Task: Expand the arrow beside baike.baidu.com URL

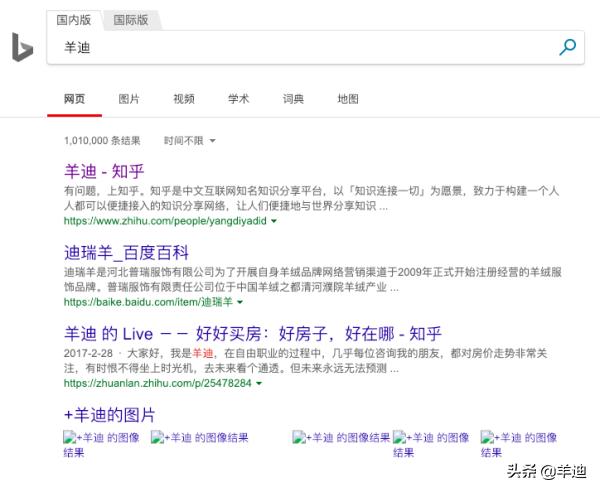Action: (x=240, y=302)
